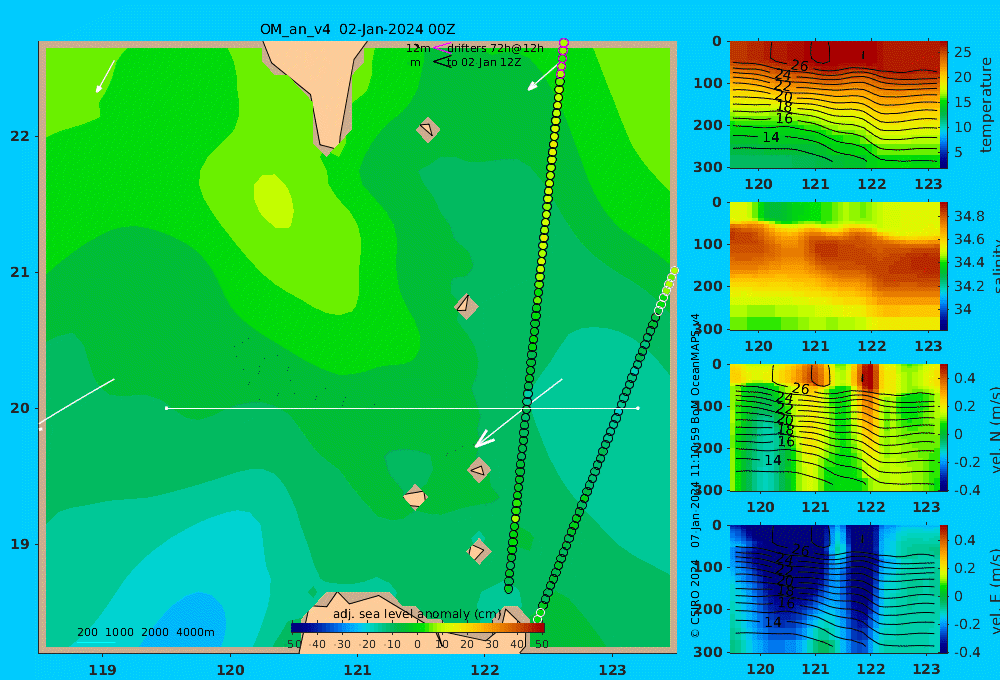Select the large white current arrow head near 122E
This screenshot has width=1000, height=680.
click(x=484, y=438)
